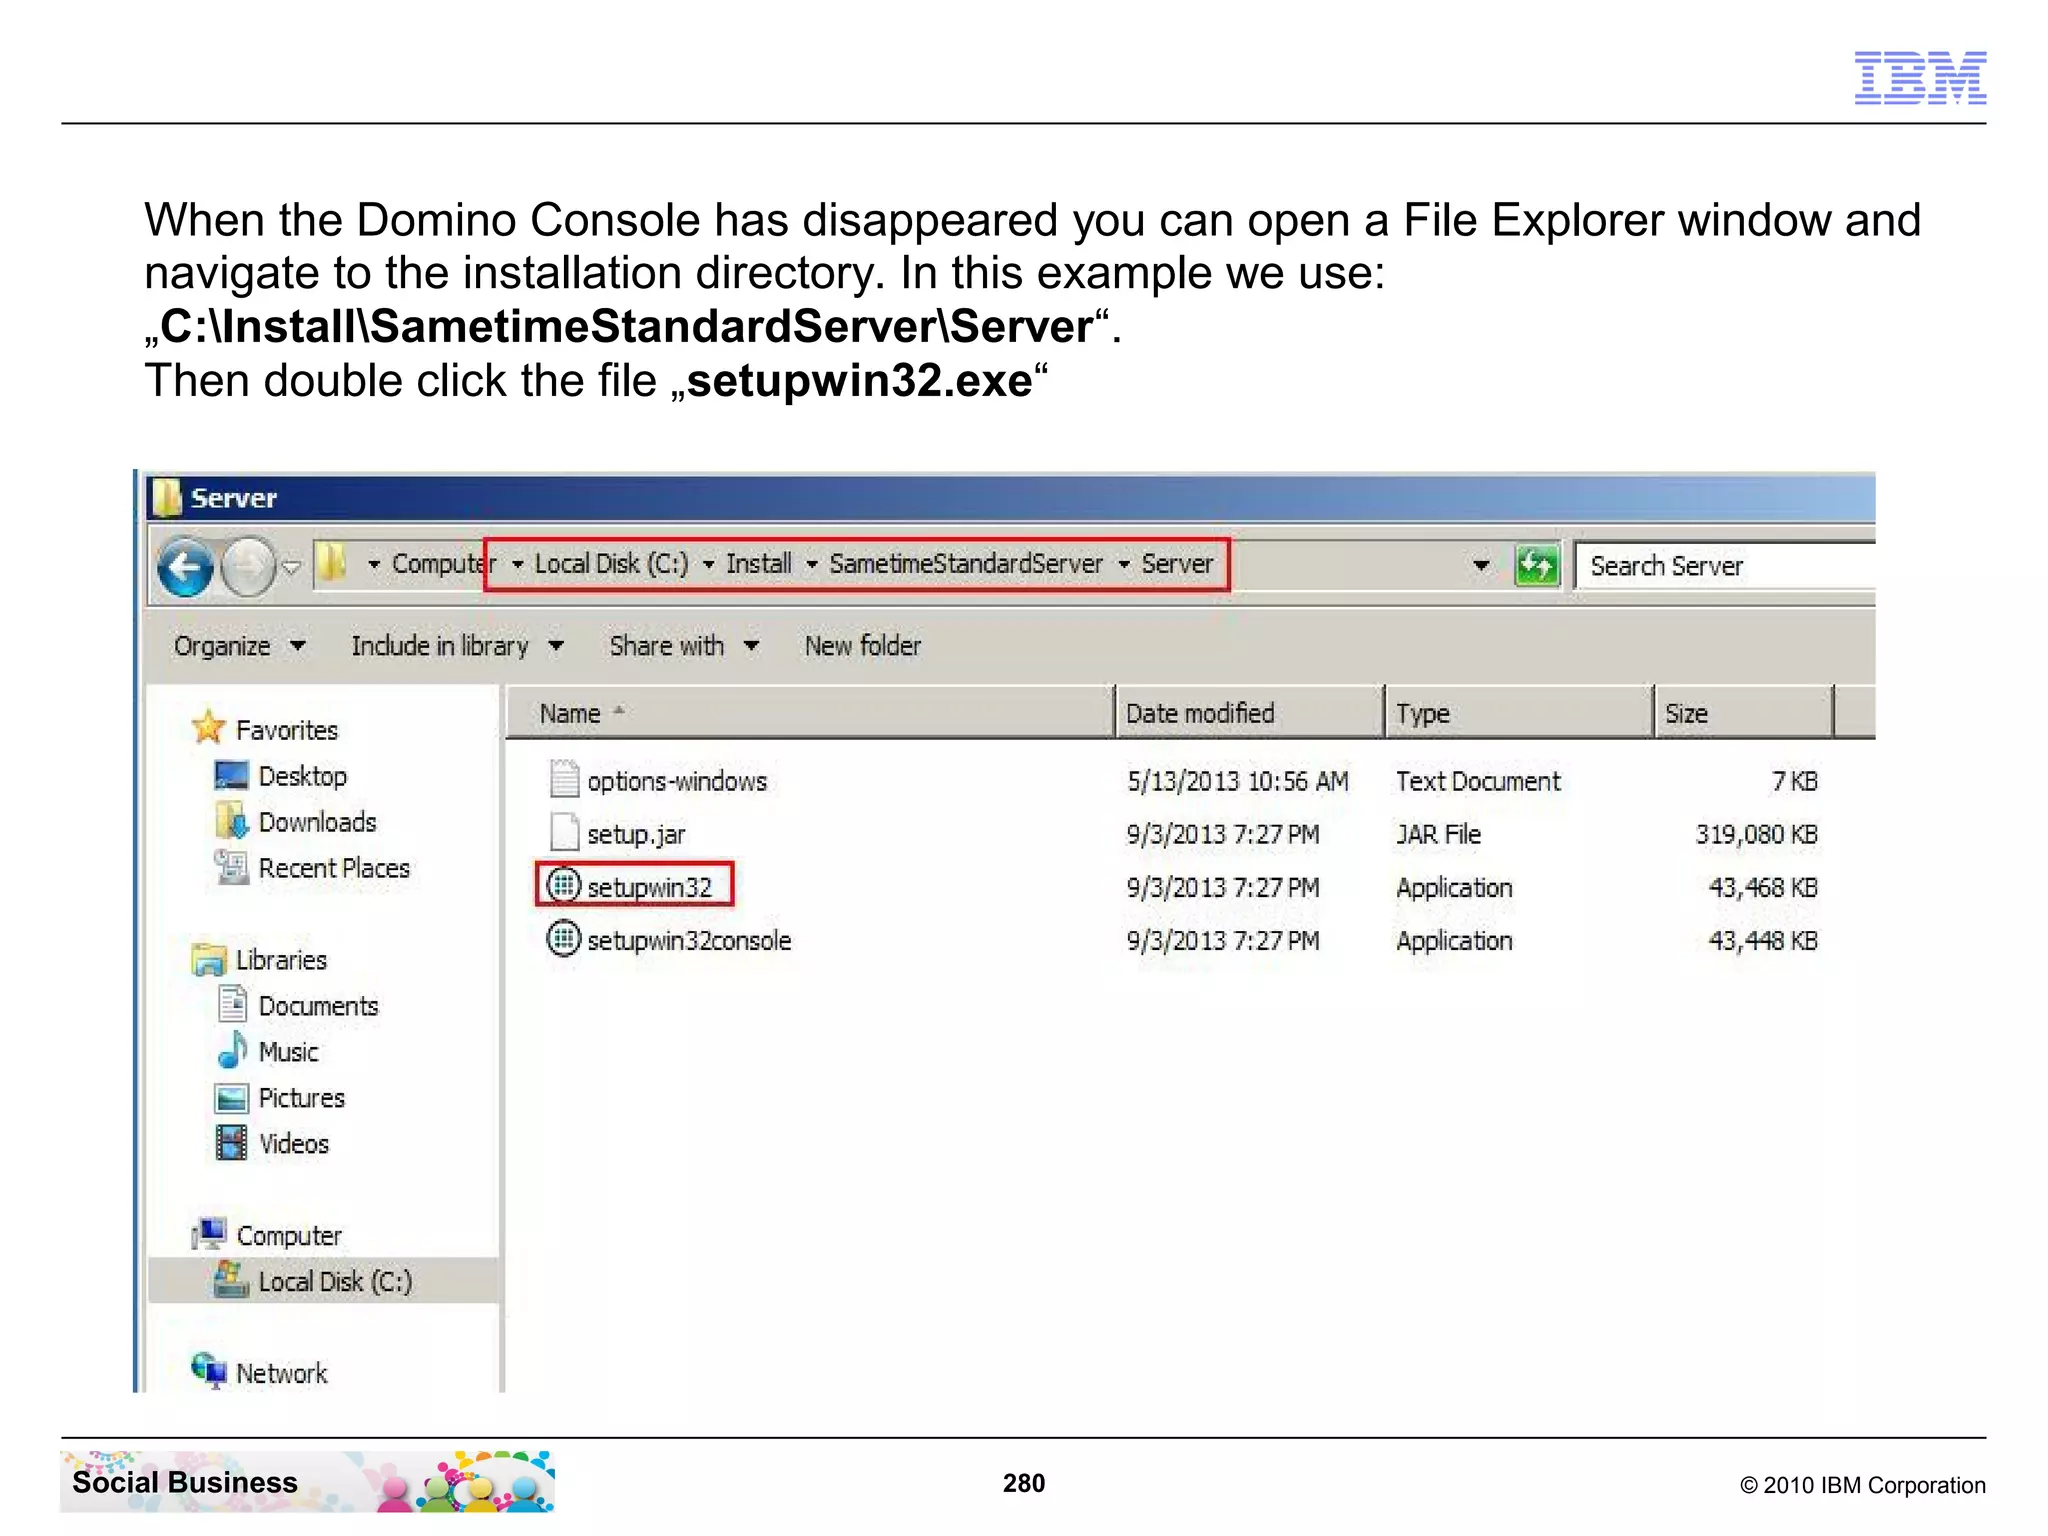Click Favorites in the navigation pane
The height and width of the screenshot is (1536, 2048).
pos(287,731)
